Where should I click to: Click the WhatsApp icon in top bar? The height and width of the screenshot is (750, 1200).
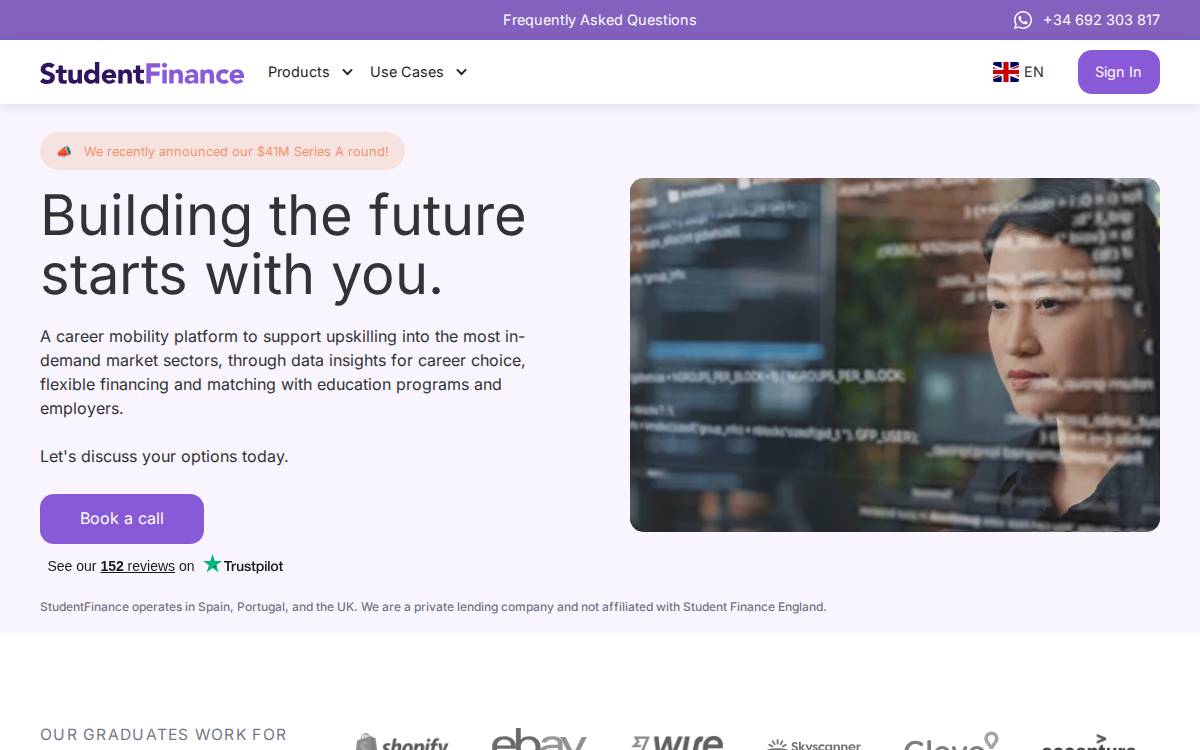1022,20
